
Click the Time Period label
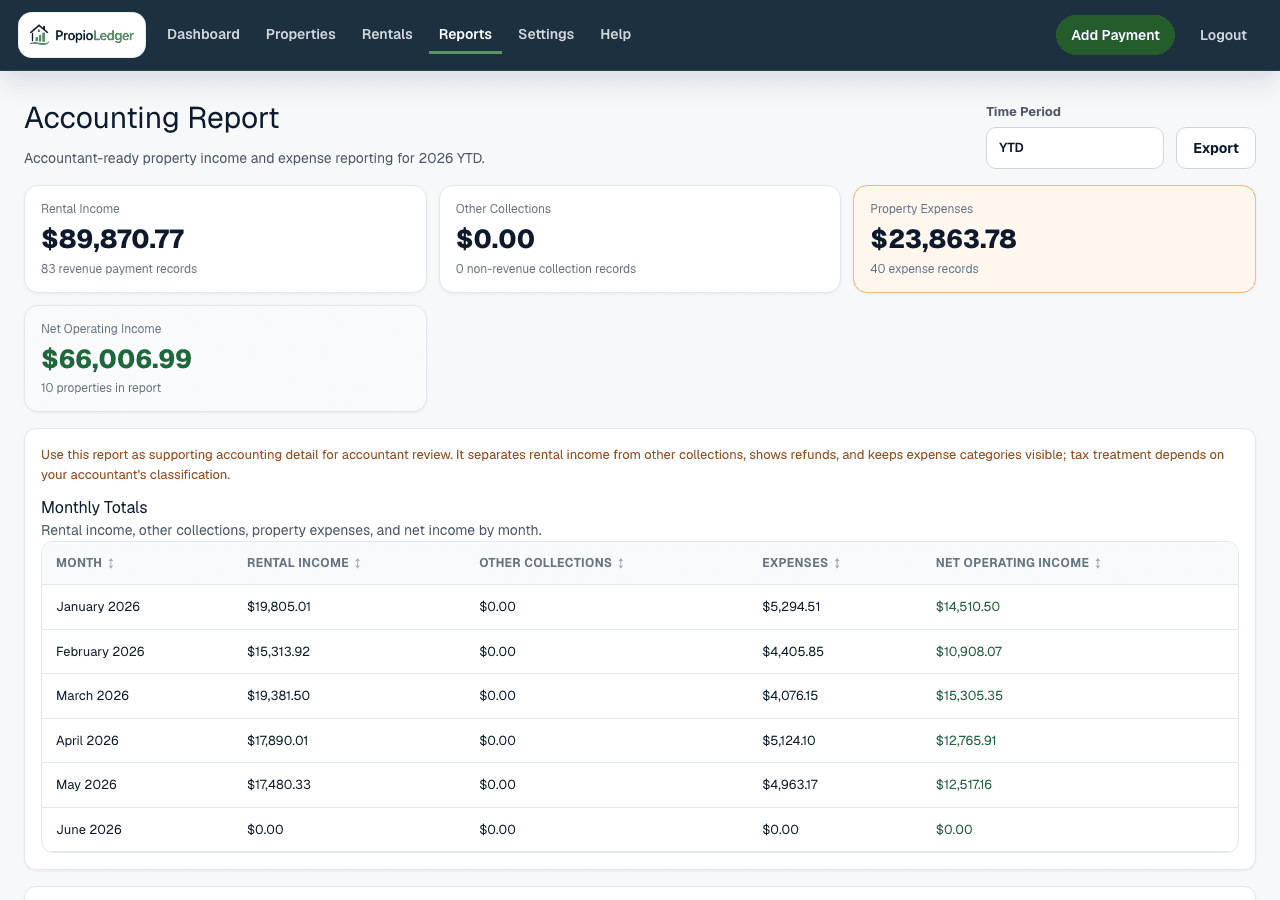coord(1023,112)
